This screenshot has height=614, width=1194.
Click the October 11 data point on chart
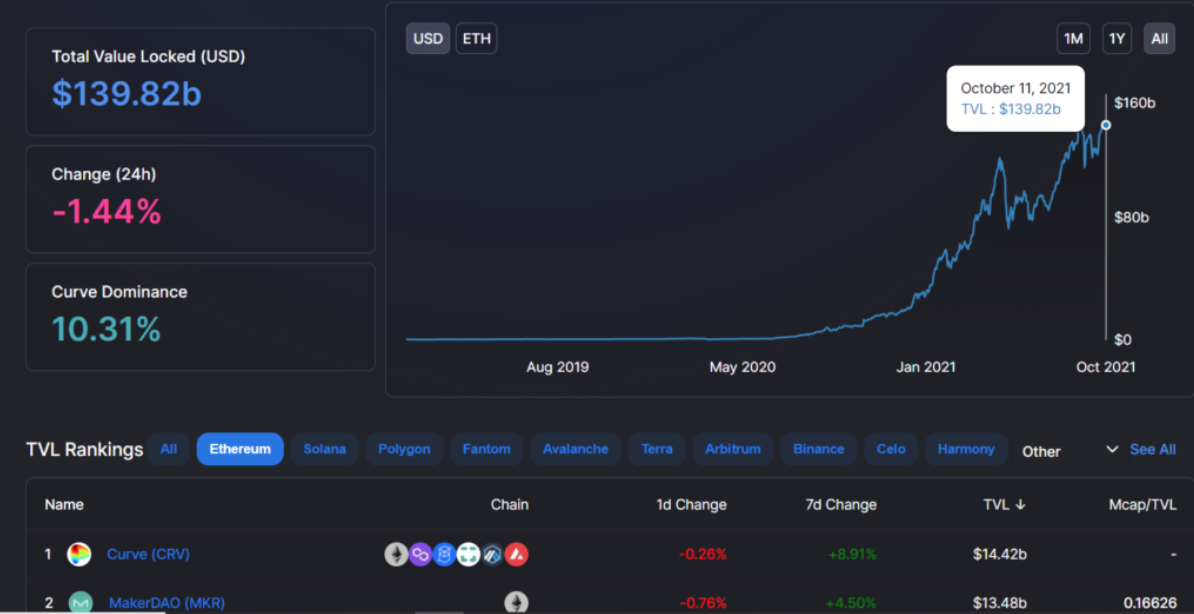(x=1106, y=125)
